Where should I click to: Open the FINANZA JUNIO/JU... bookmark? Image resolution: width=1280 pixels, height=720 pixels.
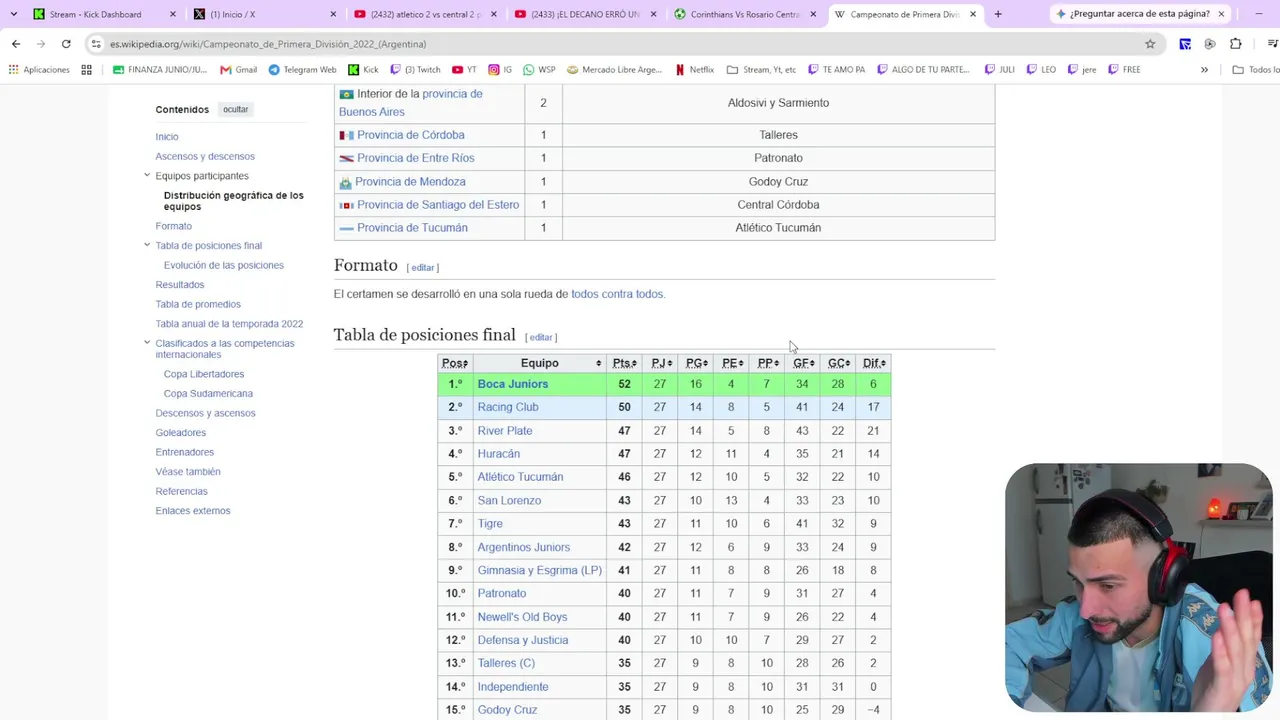(x=160, y=70)
